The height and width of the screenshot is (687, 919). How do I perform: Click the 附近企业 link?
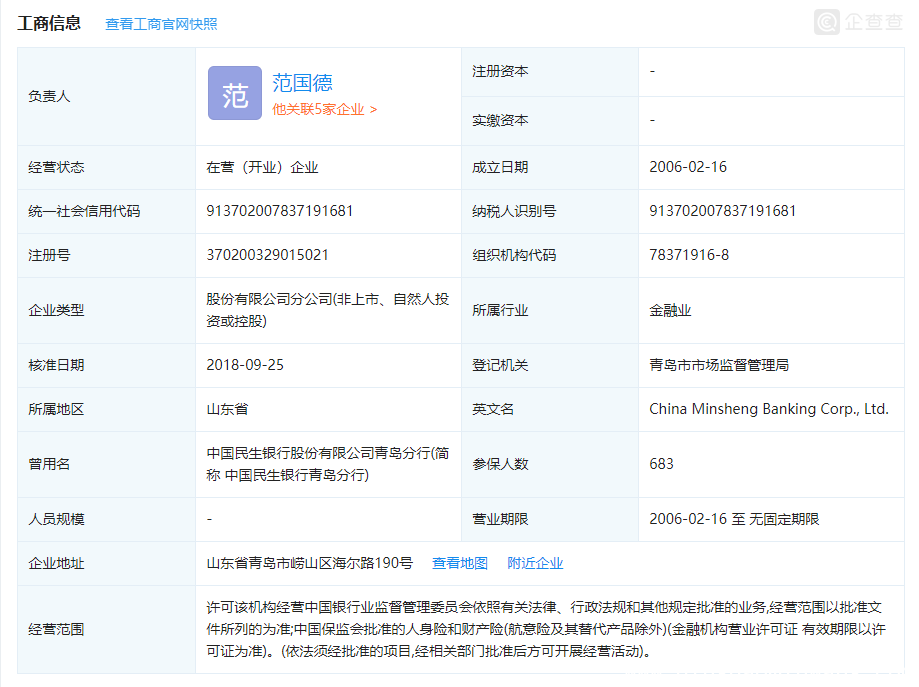[x=535, y=563]
